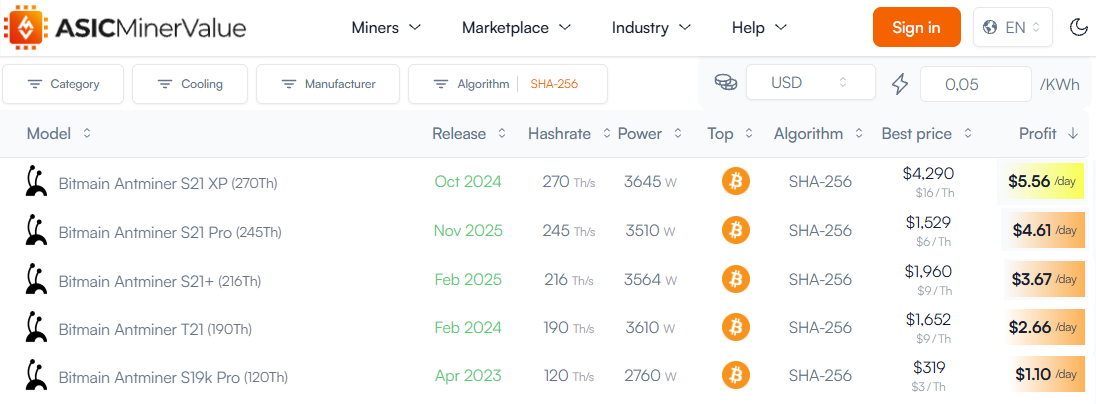Click the $2.66 /day profit cell
This screenshot has height=404, width=1096.
(1043, 327)
